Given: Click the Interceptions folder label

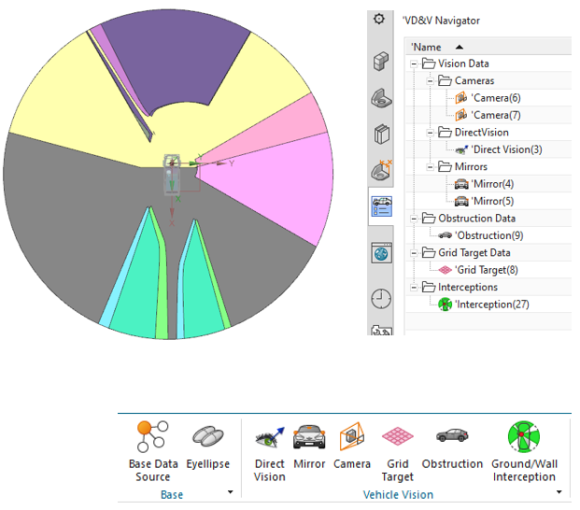Looking at the screenshot, I should coord(468,287).
